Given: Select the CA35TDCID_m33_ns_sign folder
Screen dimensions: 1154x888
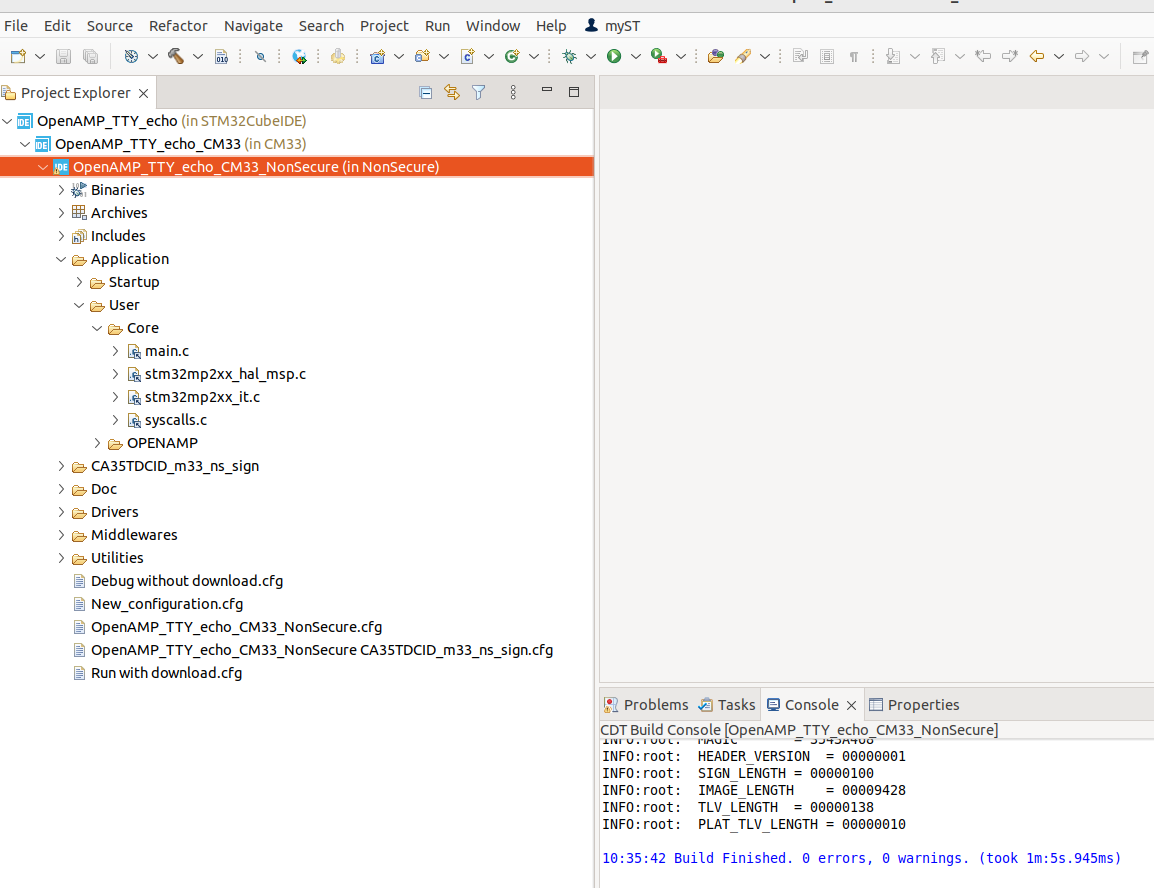Looking at the screenshot, I should click(x=175, y=466).
